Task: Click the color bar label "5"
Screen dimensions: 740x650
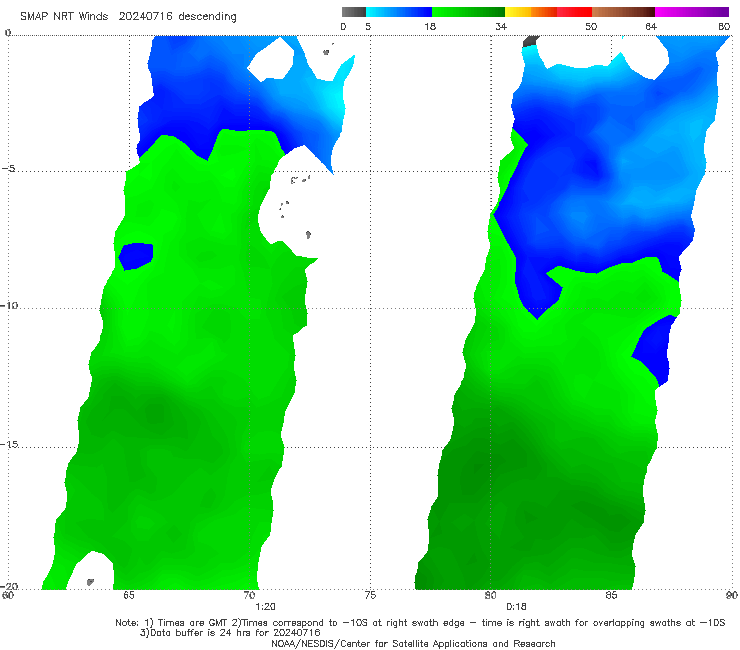Action: point(368,27)
